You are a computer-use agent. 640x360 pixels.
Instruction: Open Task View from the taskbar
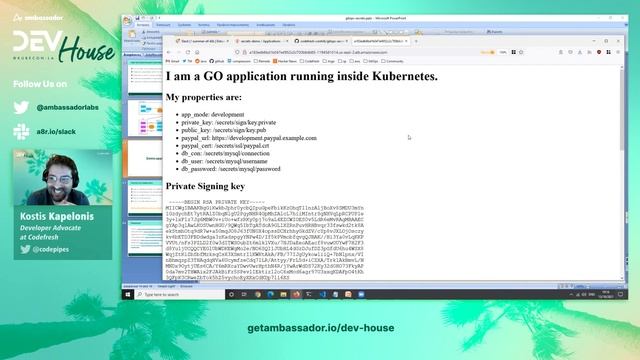244,294
